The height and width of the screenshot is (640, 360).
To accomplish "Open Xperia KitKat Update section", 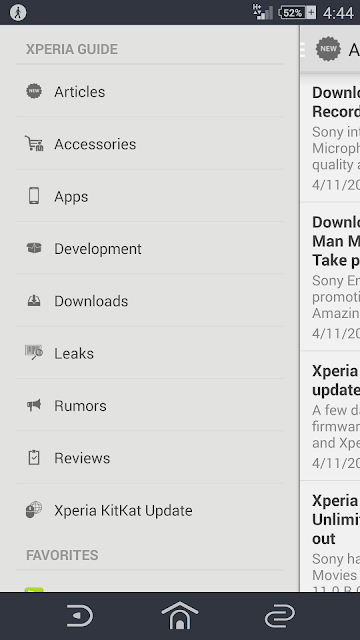I will click(150, 510).
